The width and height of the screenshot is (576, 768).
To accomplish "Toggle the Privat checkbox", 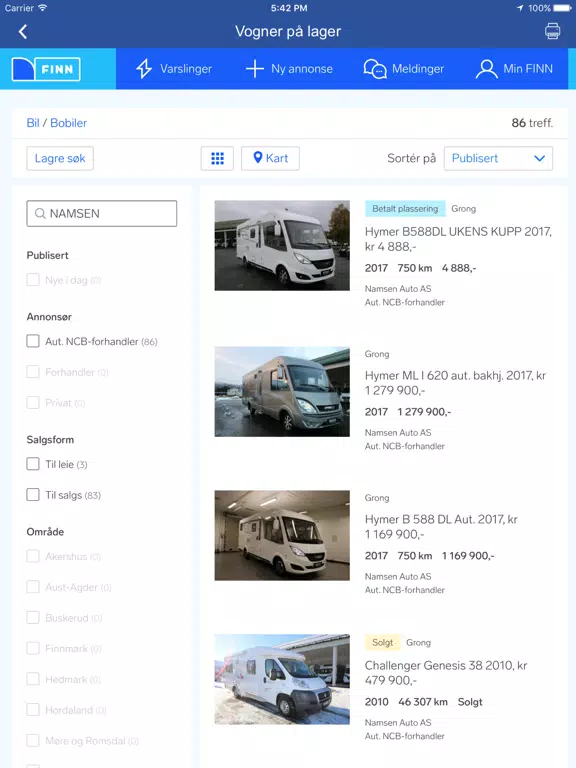I will coord(33,403).
